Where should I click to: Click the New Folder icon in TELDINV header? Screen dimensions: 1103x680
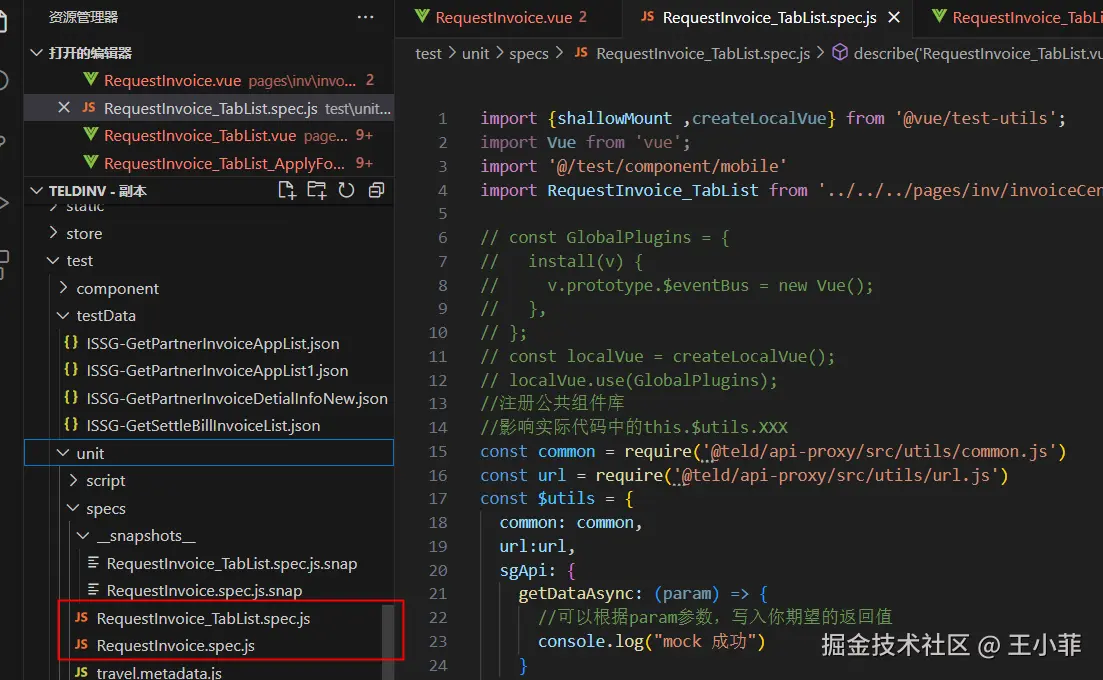(x=317, y=191)
